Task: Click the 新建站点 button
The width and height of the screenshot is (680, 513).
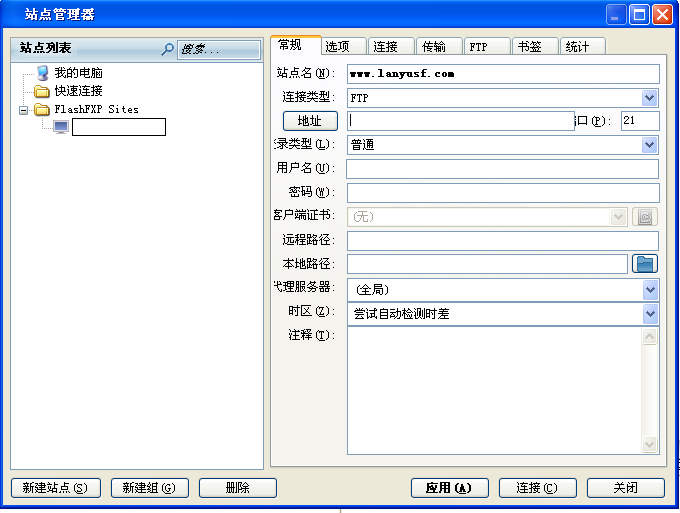Action: [56, 488]
